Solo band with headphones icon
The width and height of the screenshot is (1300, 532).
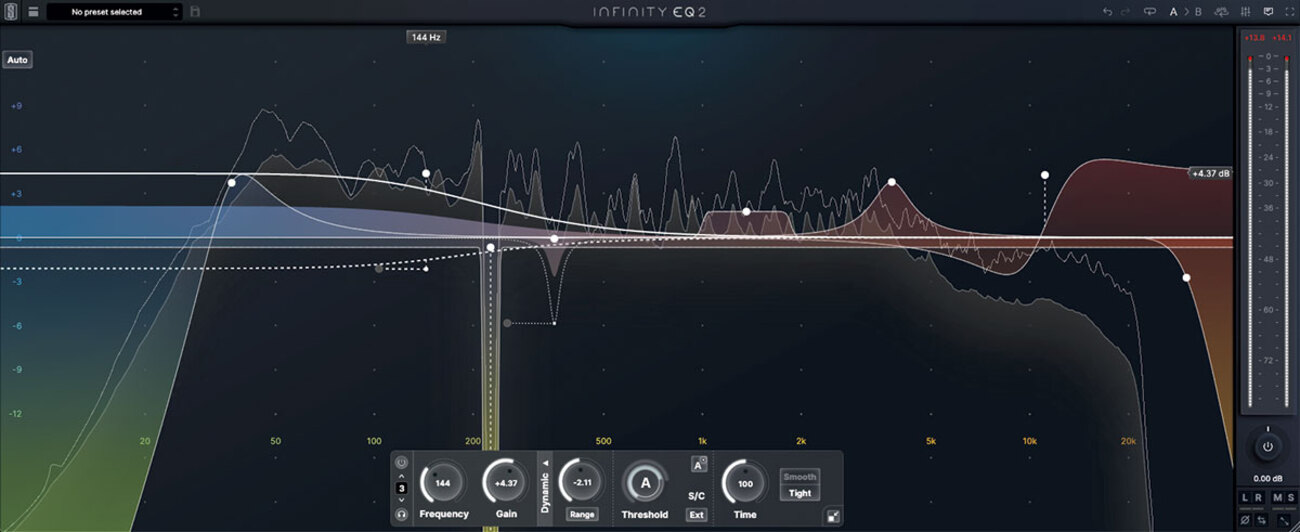[x=401, y=514]
